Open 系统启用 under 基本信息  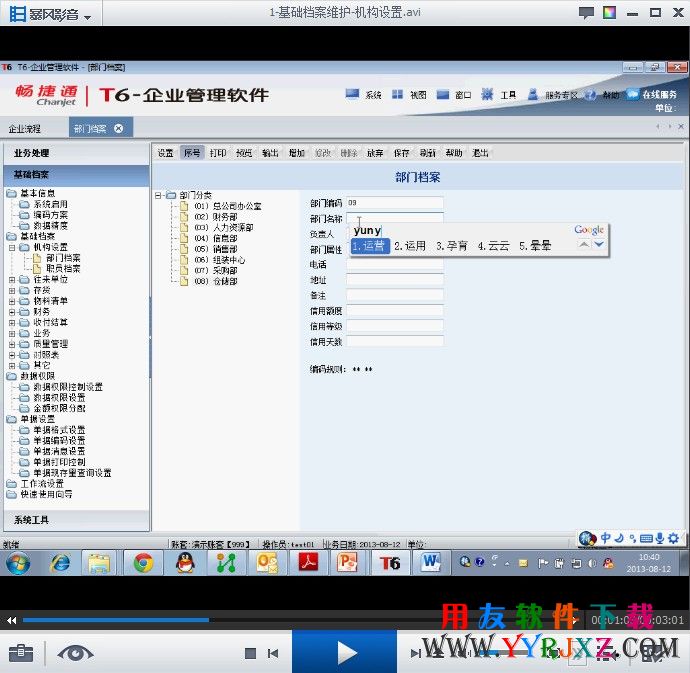click(x=51, y=204)
